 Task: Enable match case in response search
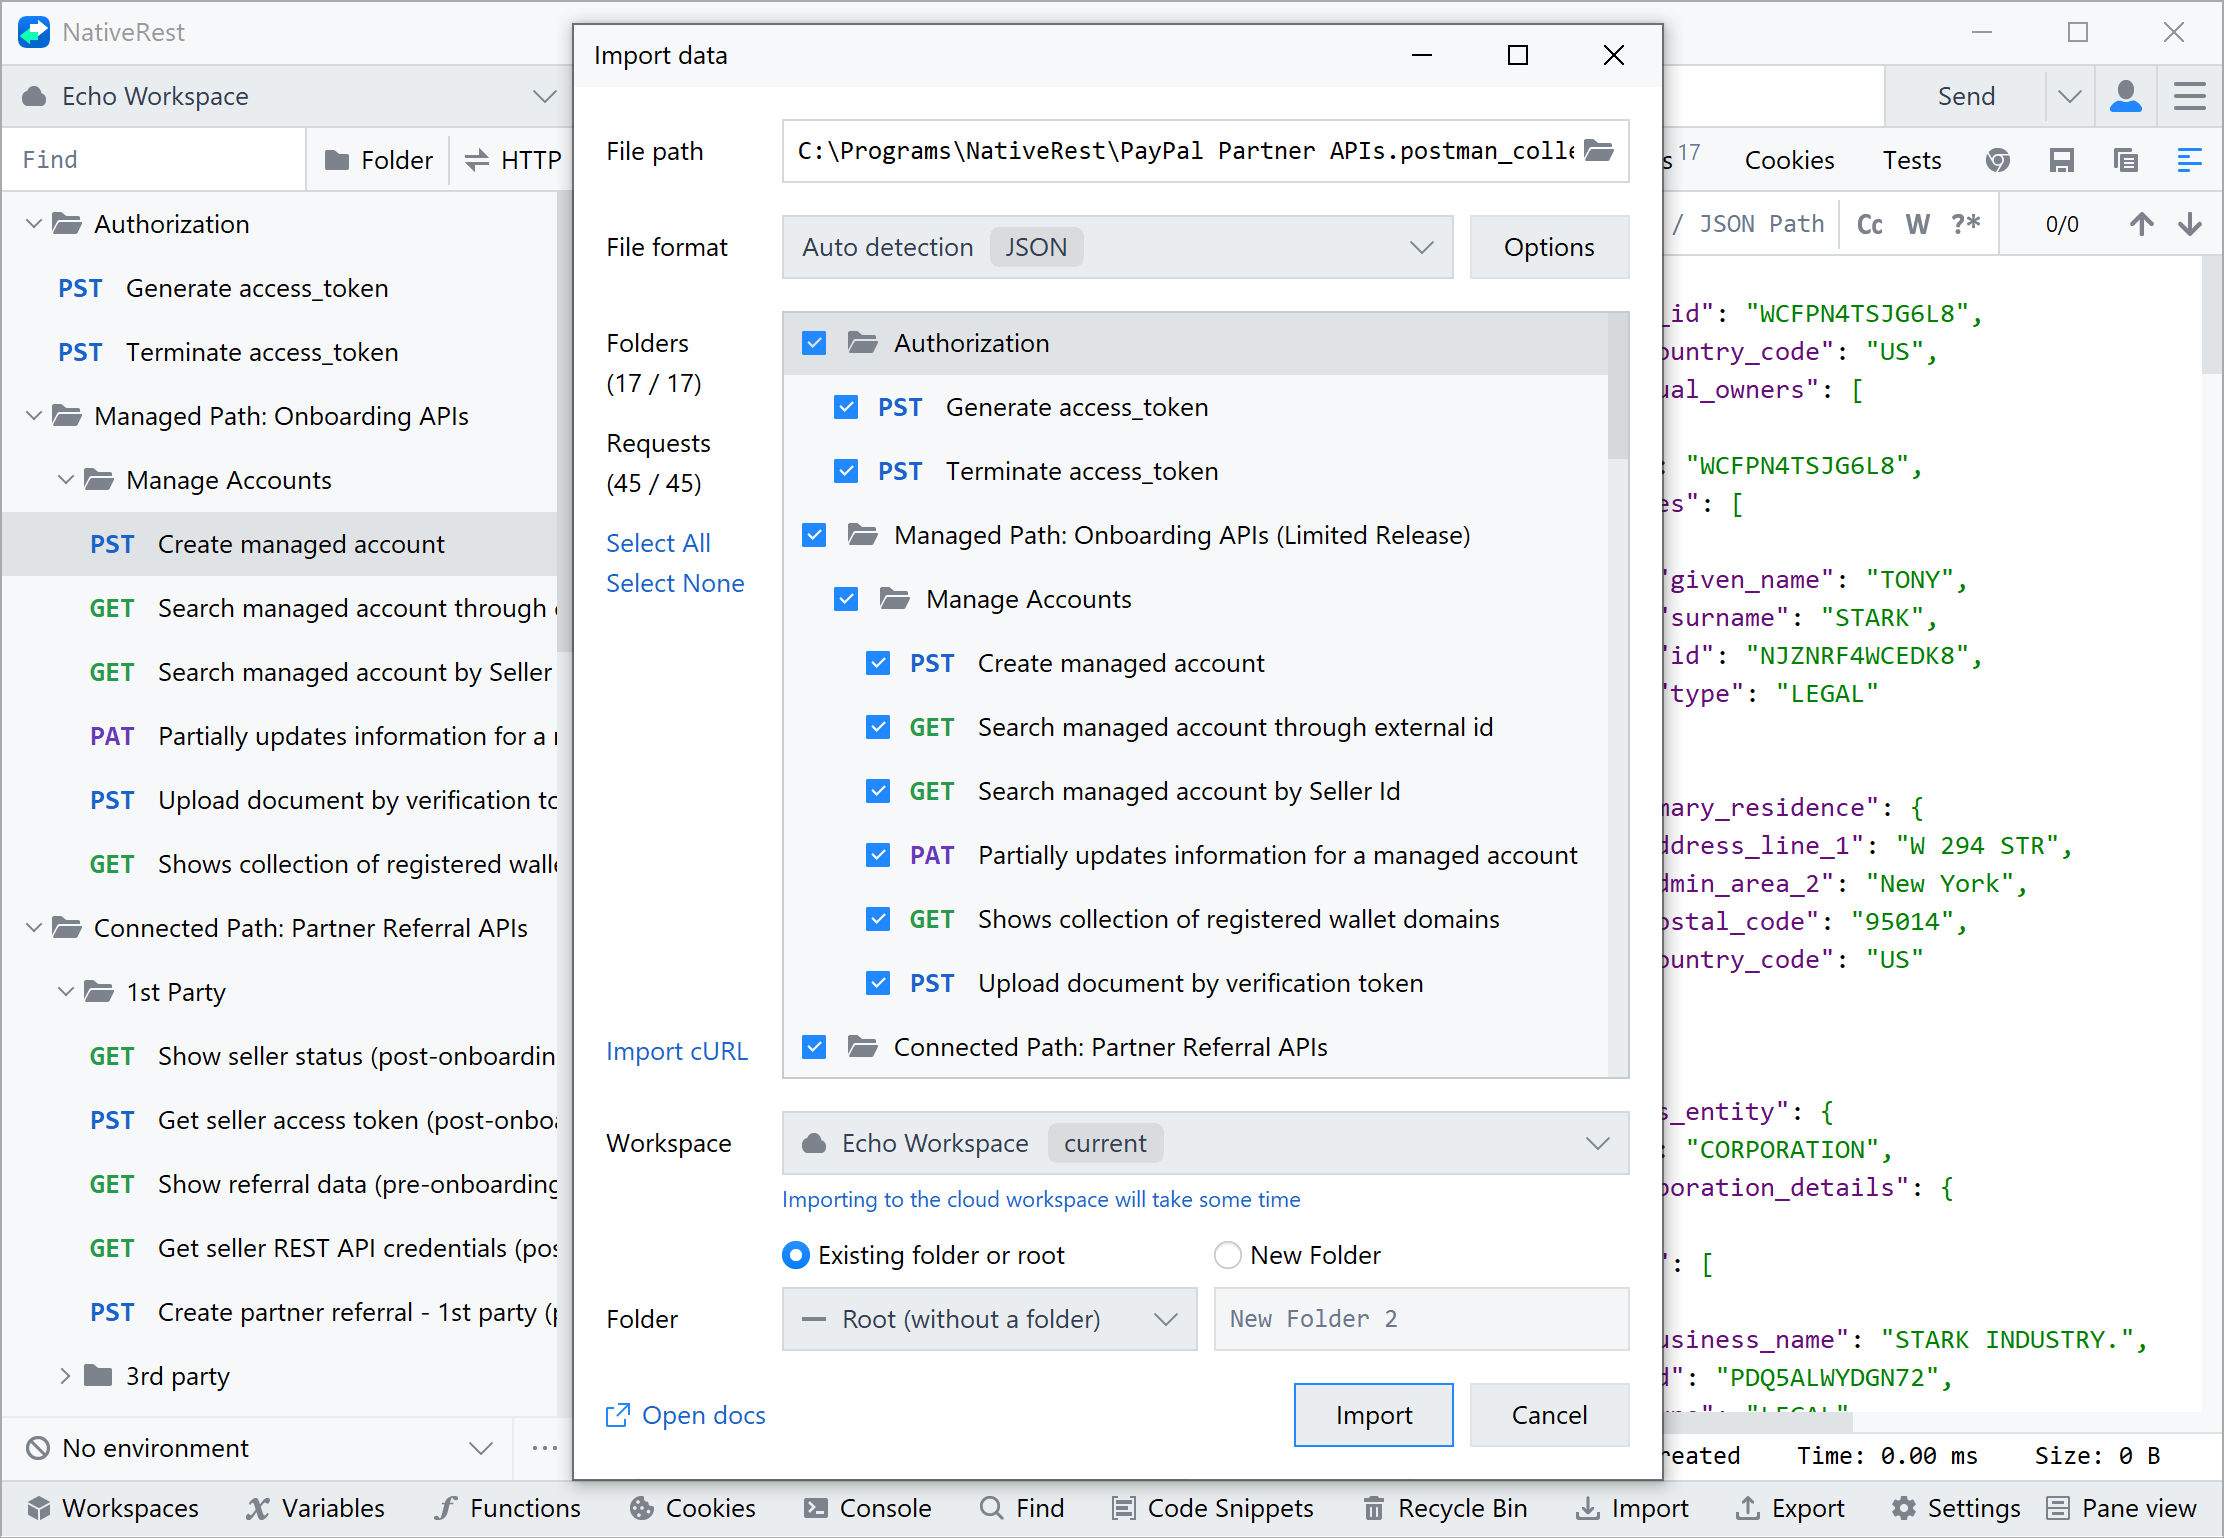(x=1869, y=223)
